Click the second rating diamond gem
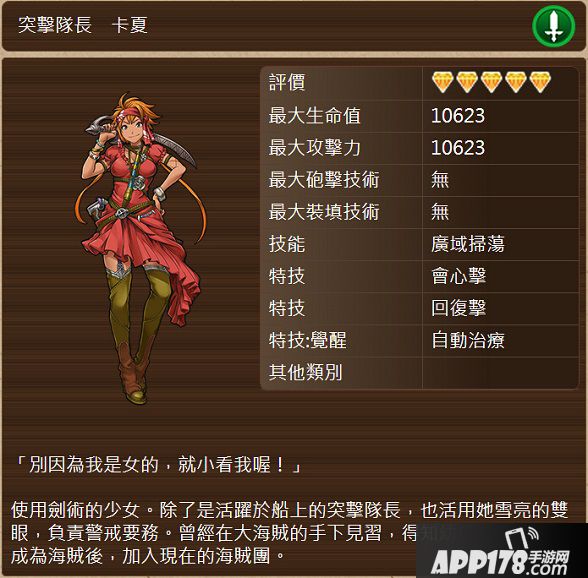 467,82
